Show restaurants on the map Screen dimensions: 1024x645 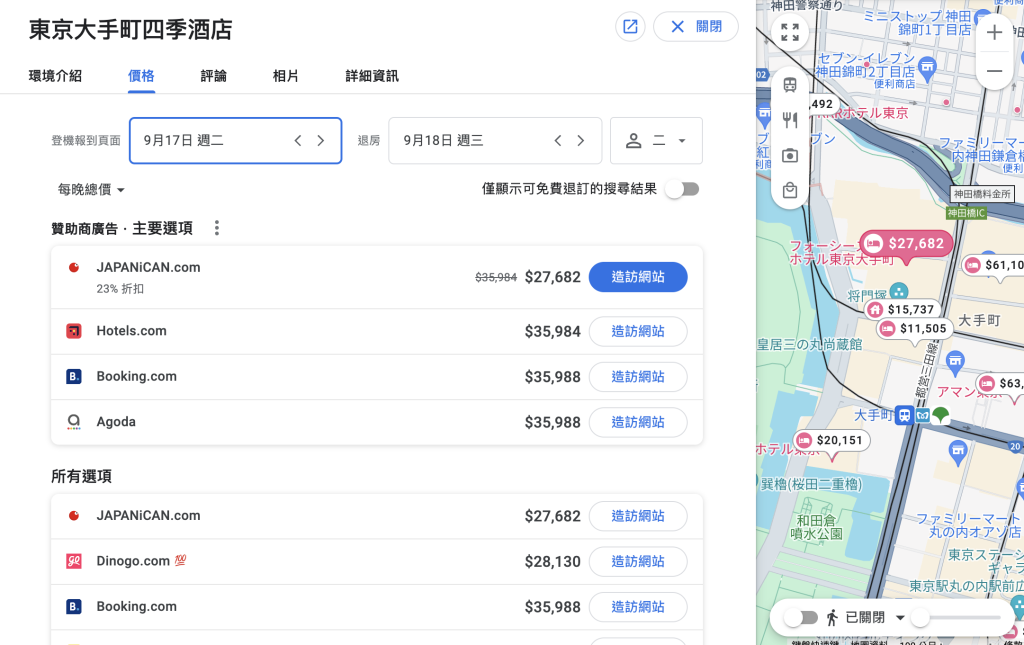point(790,120)
